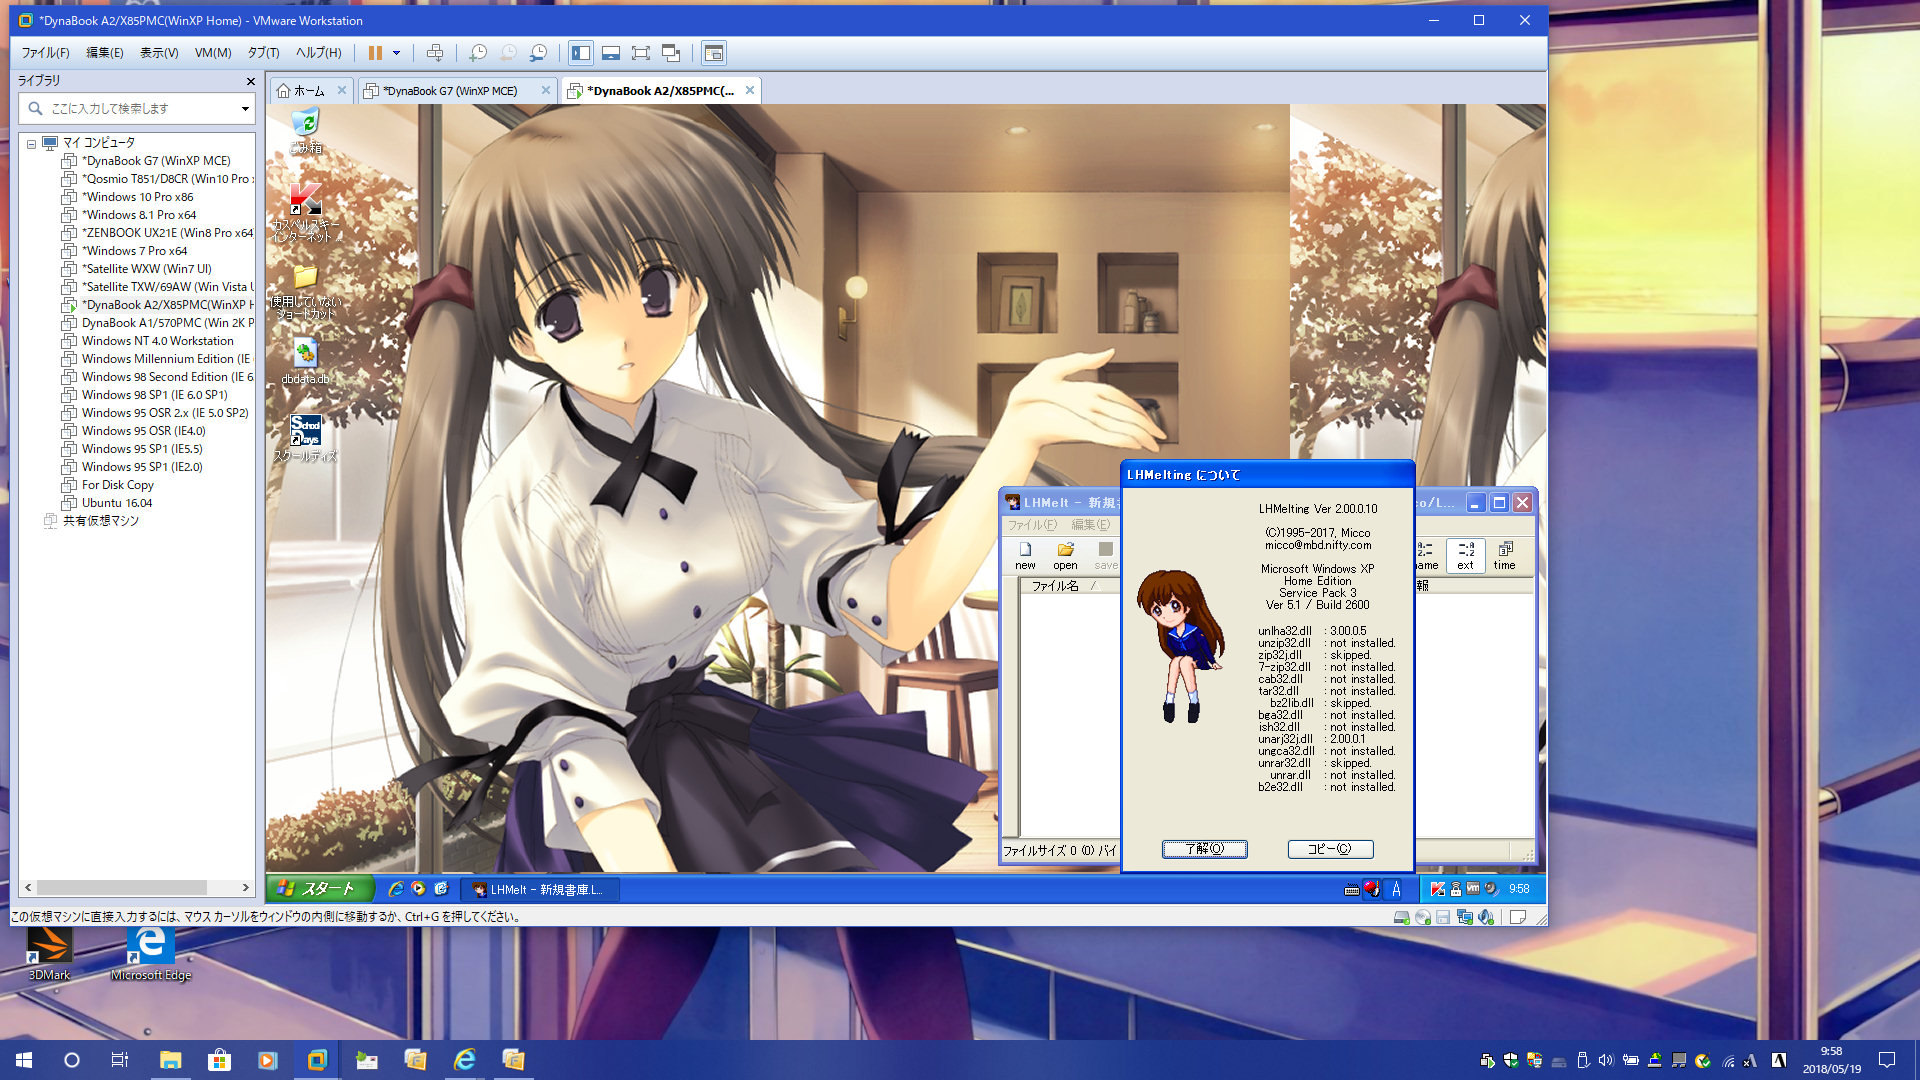The width and height of the screenshot is (1920, 1080).
Task: Click the open archive icon in LHMelt
Action: point(1065,555)
